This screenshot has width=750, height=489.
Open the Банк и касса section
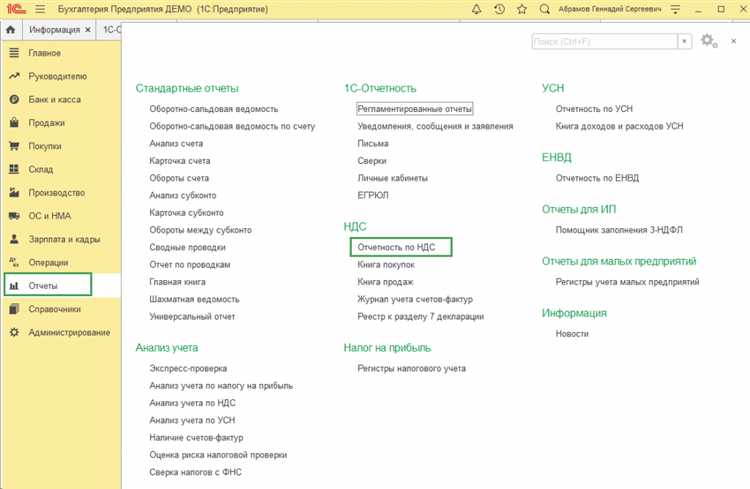tap(55, 100)
